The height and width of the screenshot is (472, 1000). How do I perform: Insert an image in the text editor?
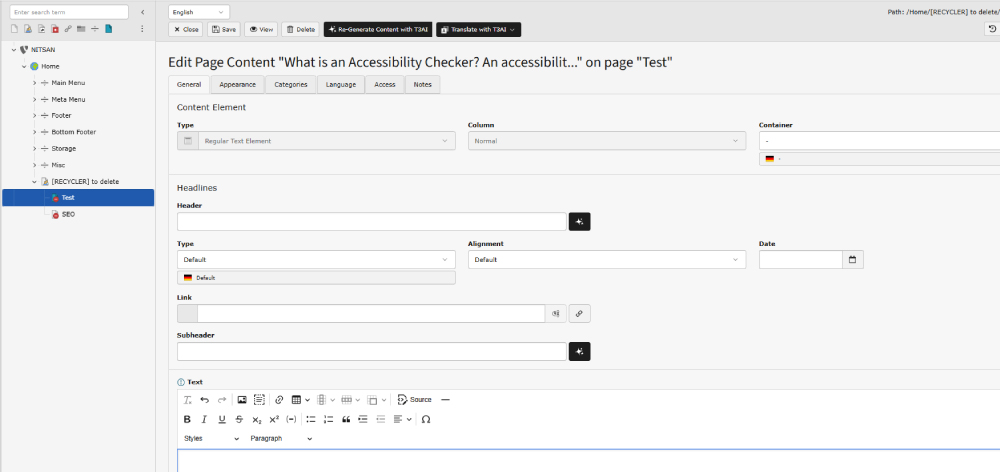click(242, 400)
